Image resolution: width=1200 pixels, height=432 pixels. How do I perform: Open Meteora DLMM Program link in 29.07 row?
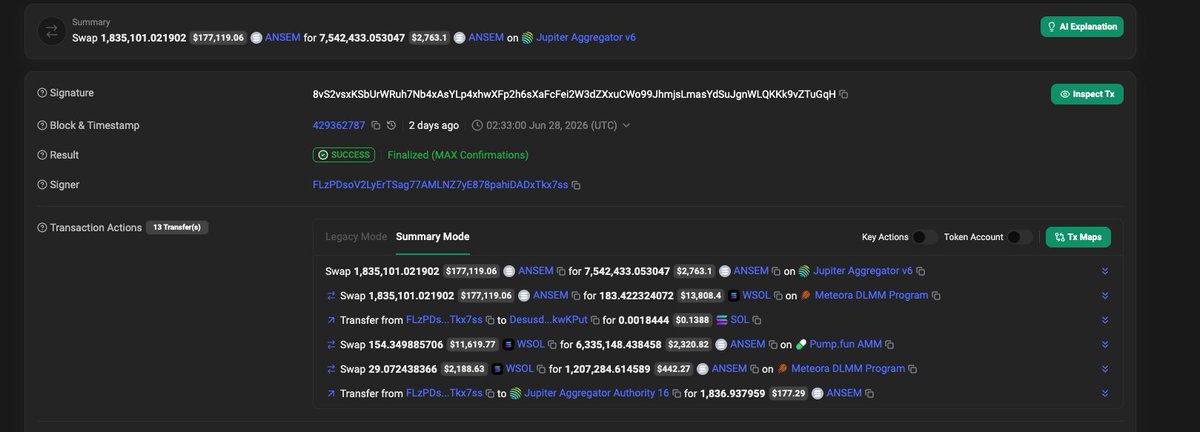point(848,369)
